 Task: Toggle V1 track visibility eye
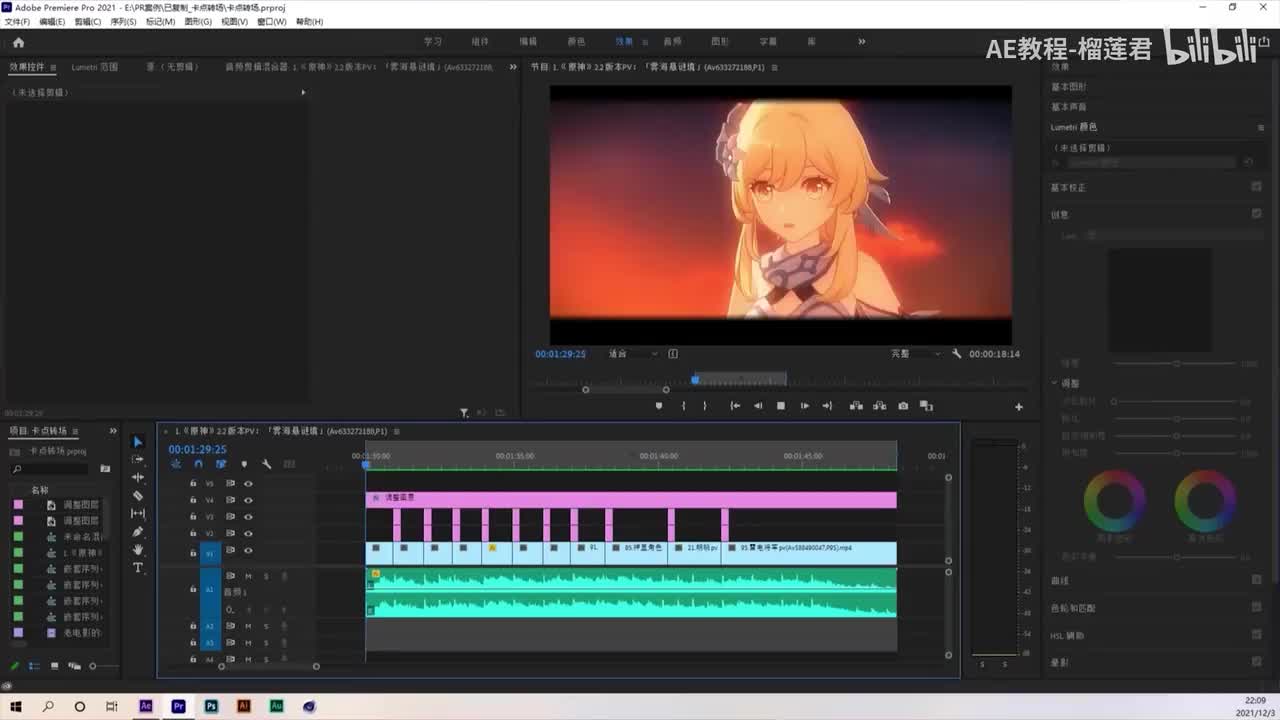[248, 551]
